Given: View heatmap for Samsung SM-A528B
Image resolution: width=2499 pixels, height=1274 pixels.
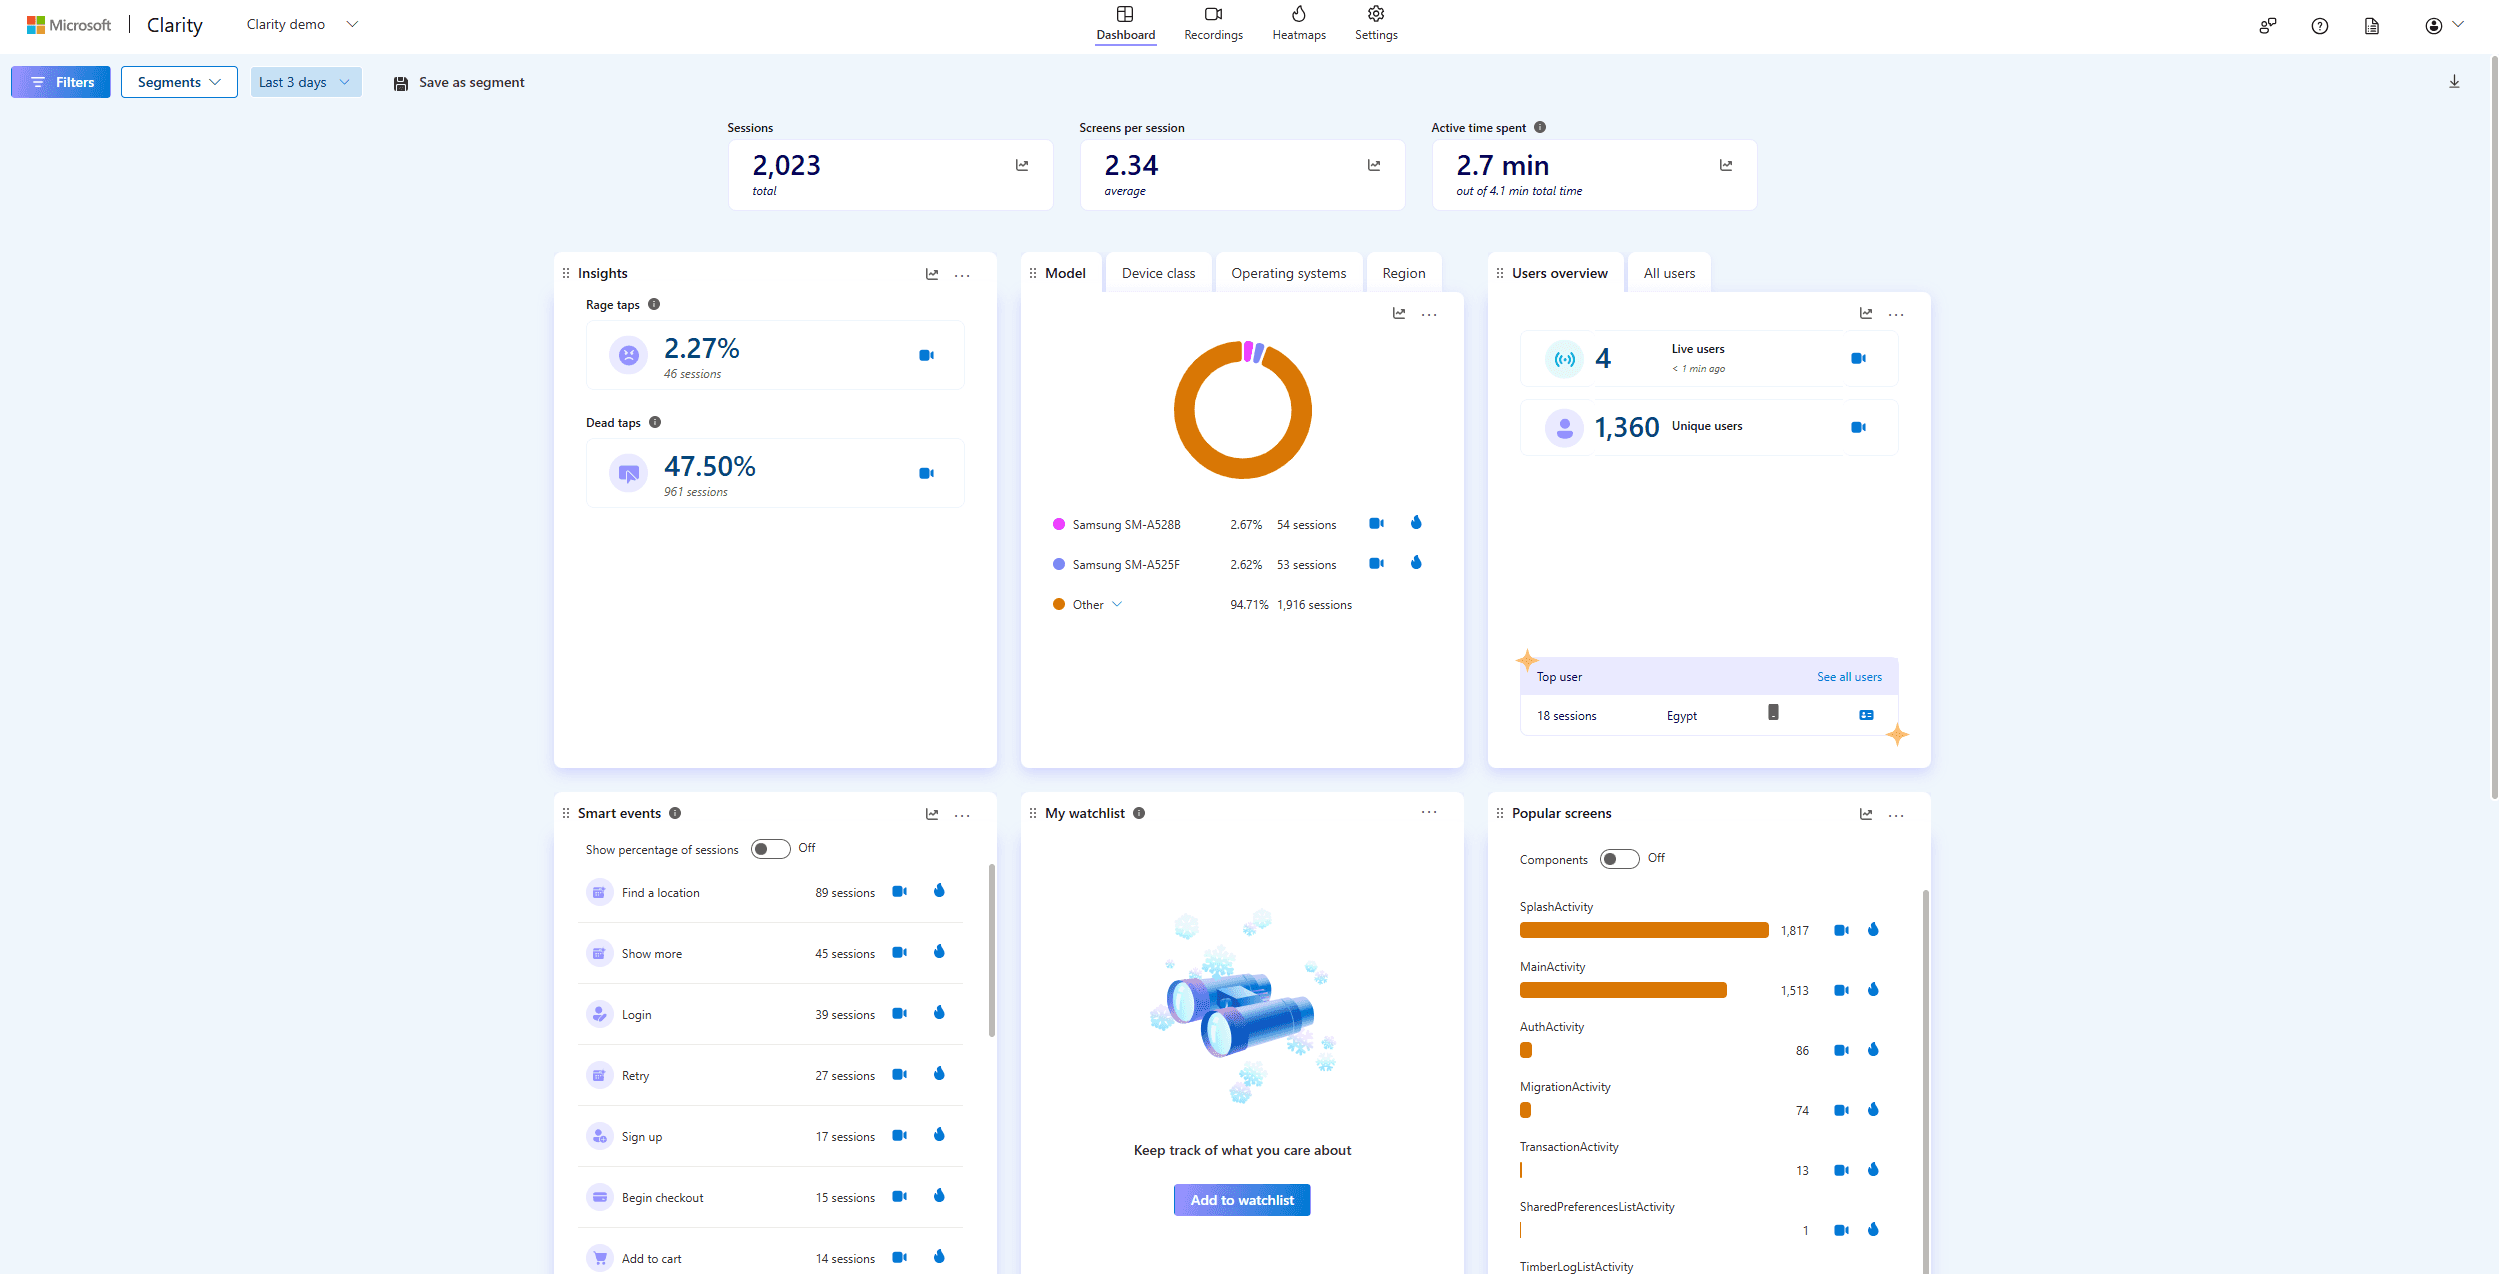Looking at the screenshot, I should pyautogui.click(x=1415, y=523).
